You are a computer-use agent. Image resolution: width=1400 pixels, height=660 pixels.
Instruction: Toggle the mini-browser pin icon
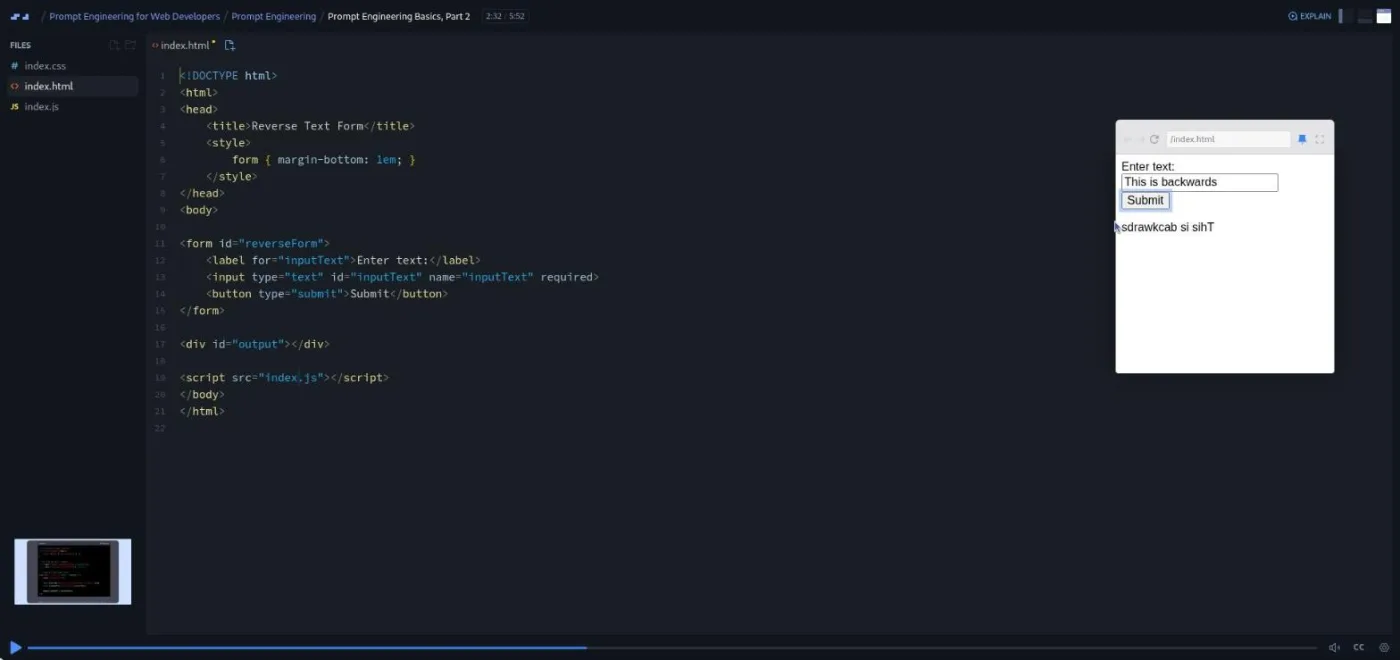point(1302,139)
